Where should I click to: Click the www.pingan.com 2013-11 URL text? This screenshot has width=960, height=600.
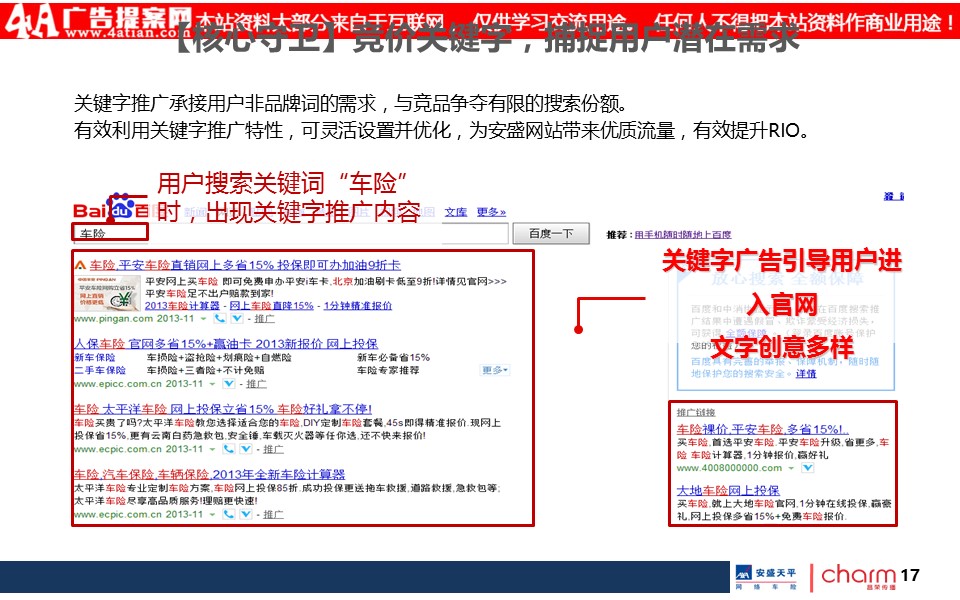134,318
